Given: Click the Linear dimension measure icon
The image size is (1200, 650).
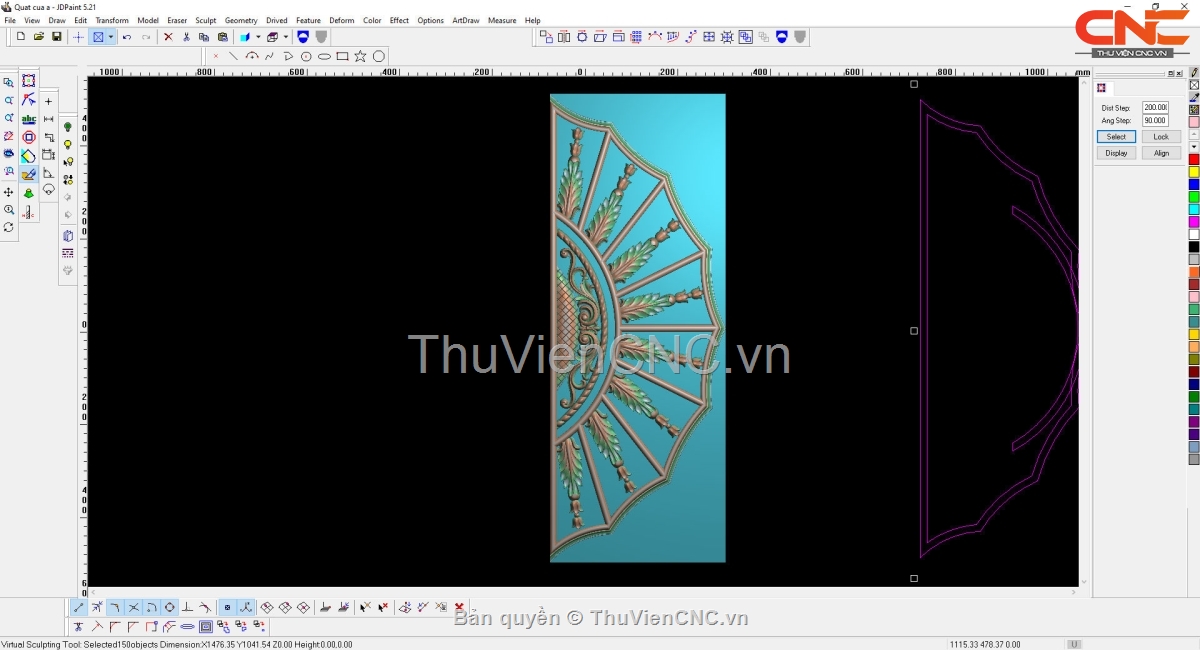Looking at the screenshot, I should click(48, 119).
